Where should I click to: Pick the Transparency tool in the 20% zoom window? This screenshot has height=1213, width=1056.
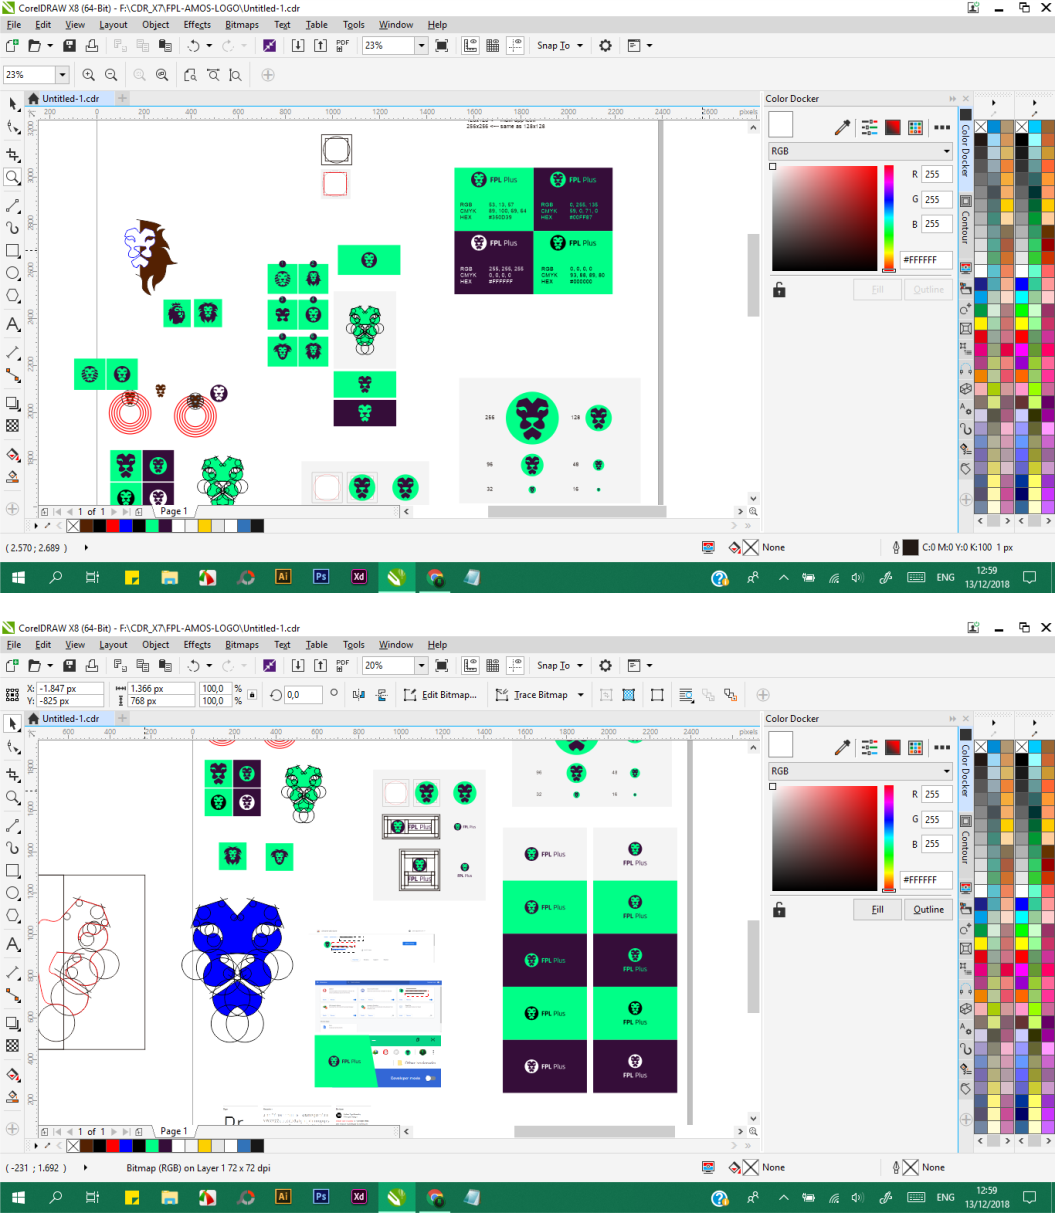(x=13, y=1045)
